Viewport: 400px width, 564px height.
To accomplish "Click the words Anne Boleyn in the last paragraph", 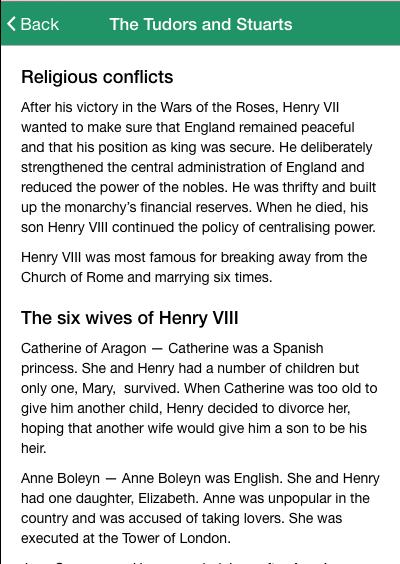I will click(60, 478).
